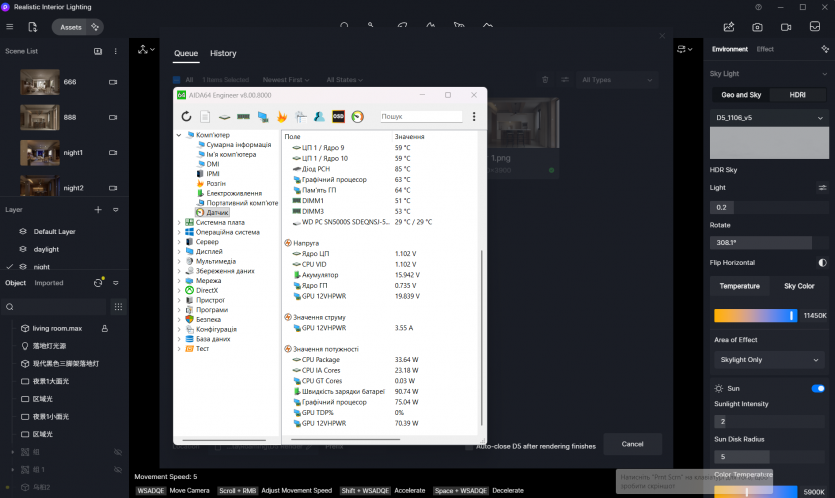Open the AIDA64 three-dot menu

[x=473, y=117]
